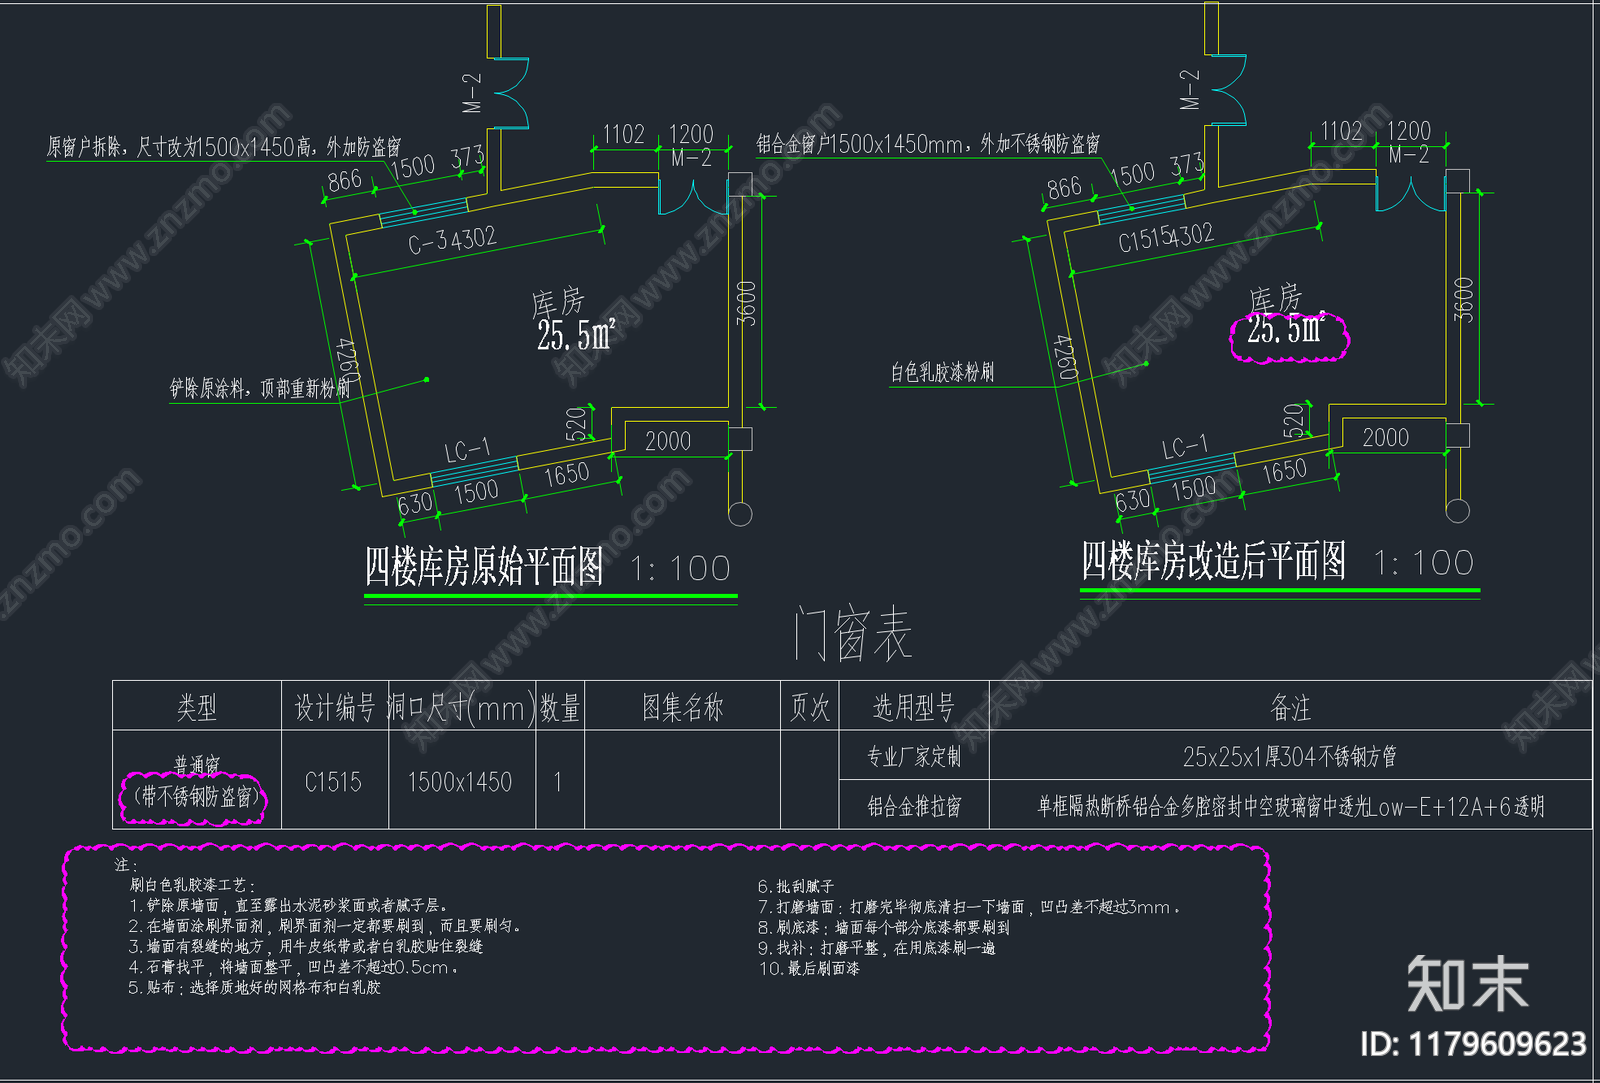Click annotation 铲除原涂料，顶部重新粉刷

click(x=260, y=388)
